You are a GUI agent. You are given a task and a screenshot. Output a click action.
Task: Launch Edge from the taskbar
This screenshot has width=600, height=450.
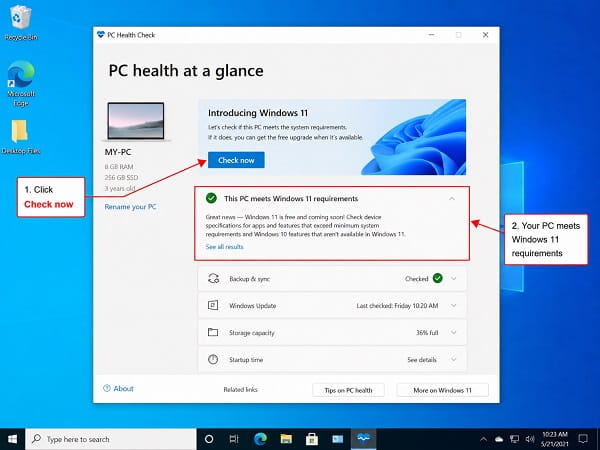(261, 439)
